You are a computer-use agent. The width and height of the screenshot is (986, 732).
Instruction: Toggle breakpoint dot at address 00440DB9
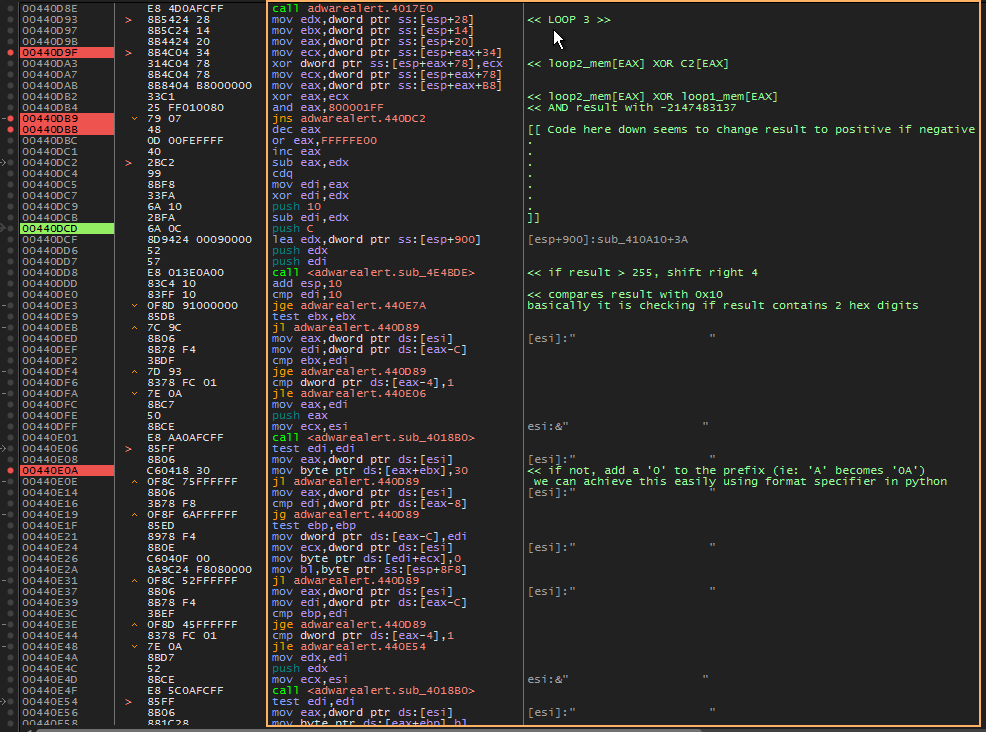click(x=10, y=119)
